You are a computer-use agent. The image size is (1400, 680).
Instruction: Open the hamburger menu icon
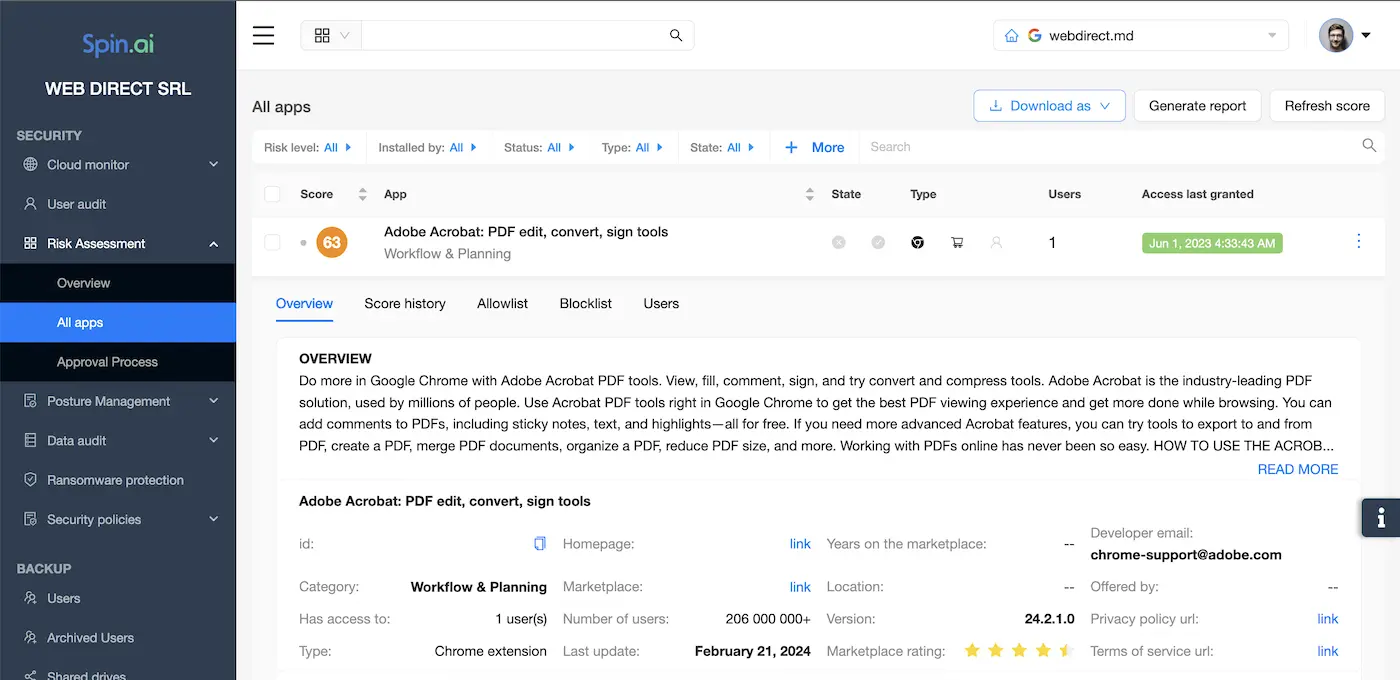263,36
